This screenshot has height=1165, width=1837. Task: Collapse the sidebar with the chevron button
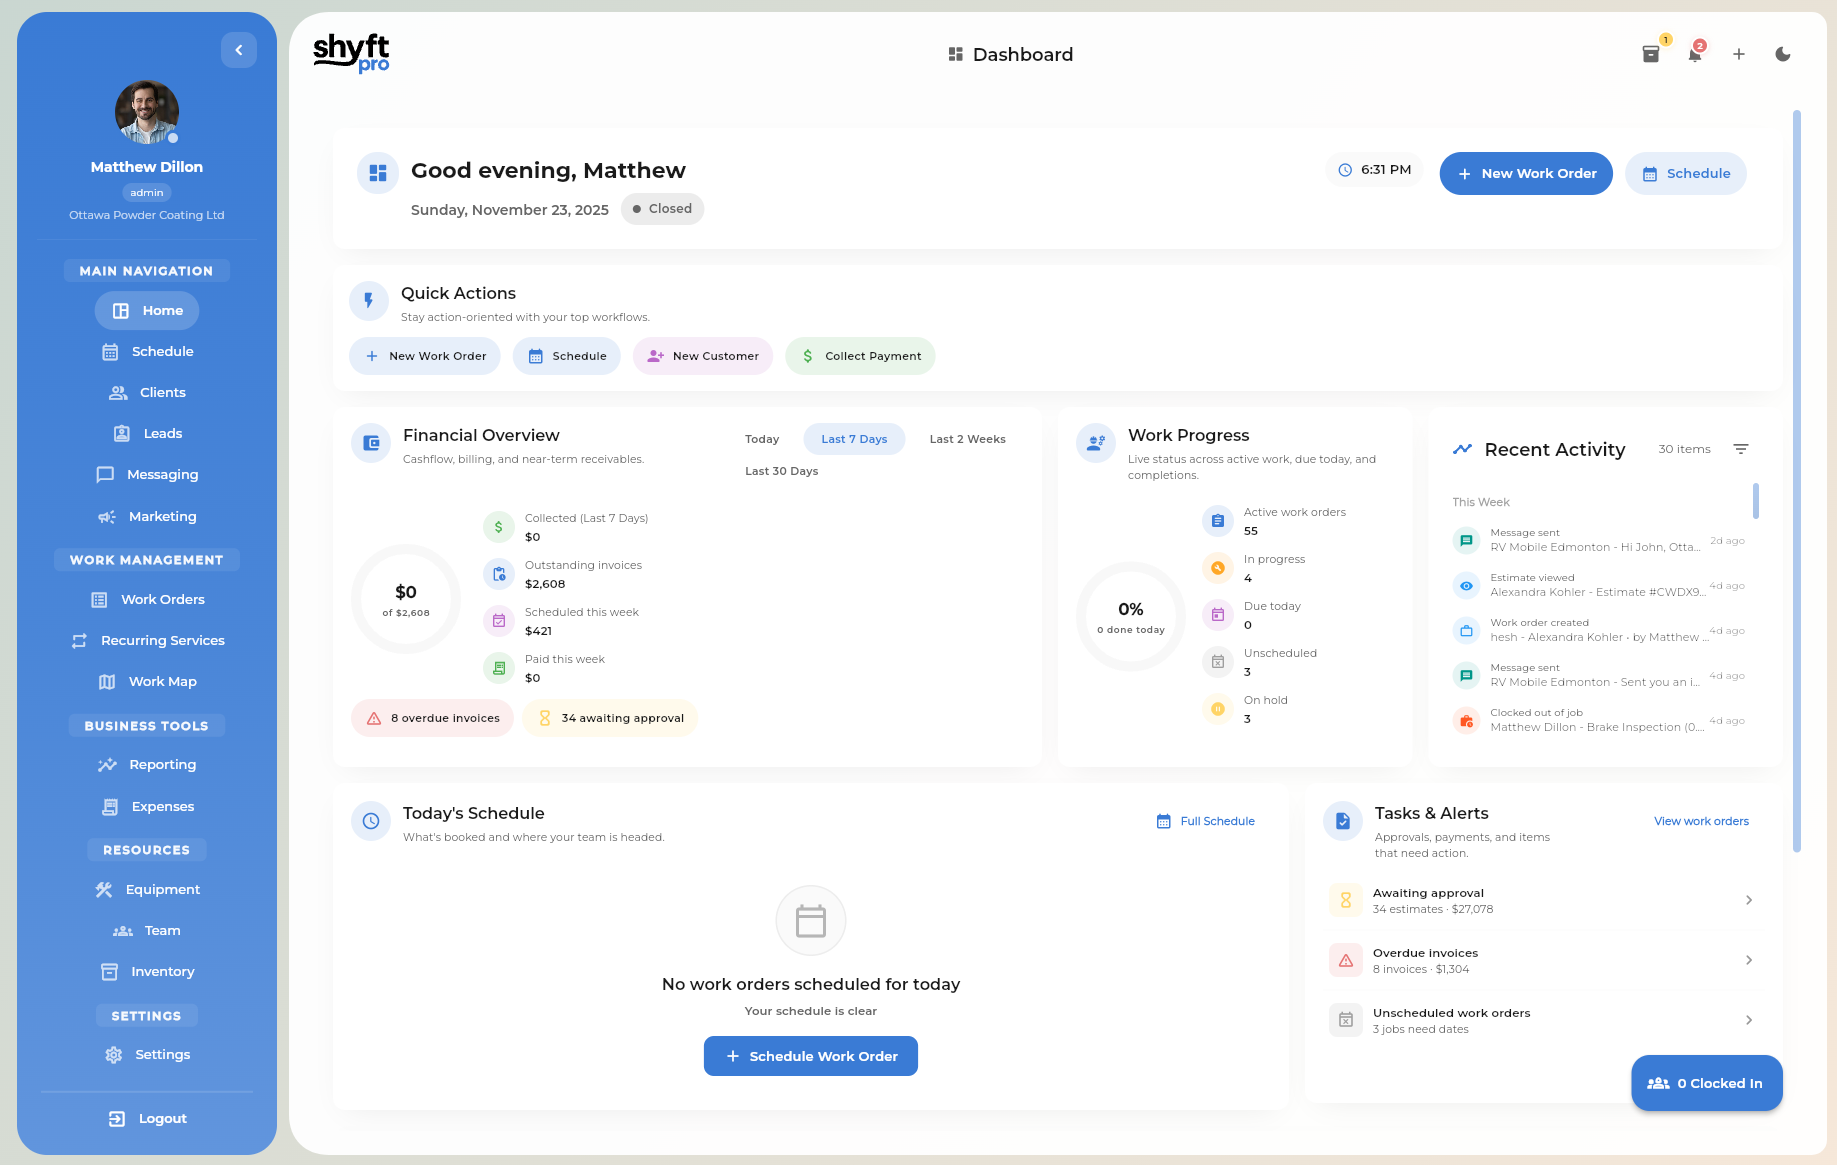pos(239,50)
